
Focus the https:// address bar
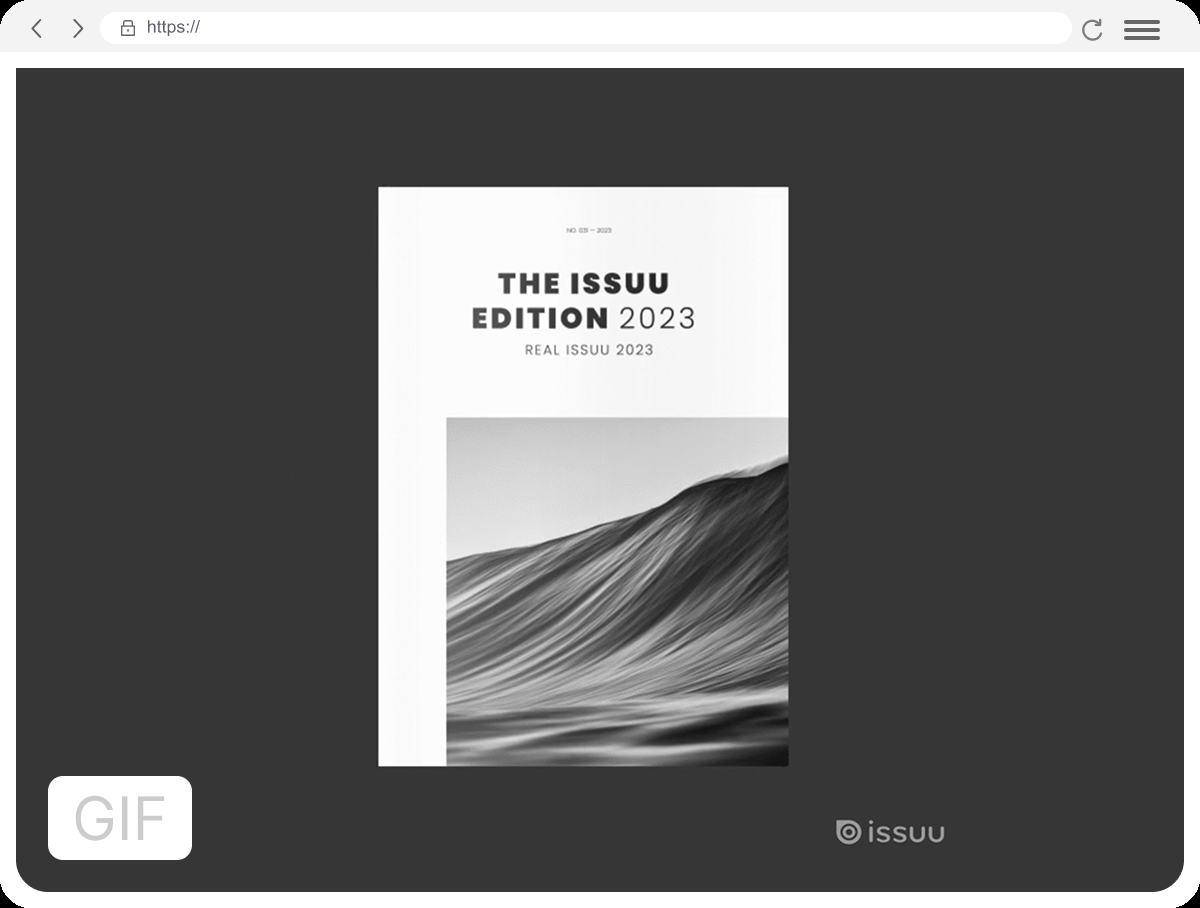[585, 28]
